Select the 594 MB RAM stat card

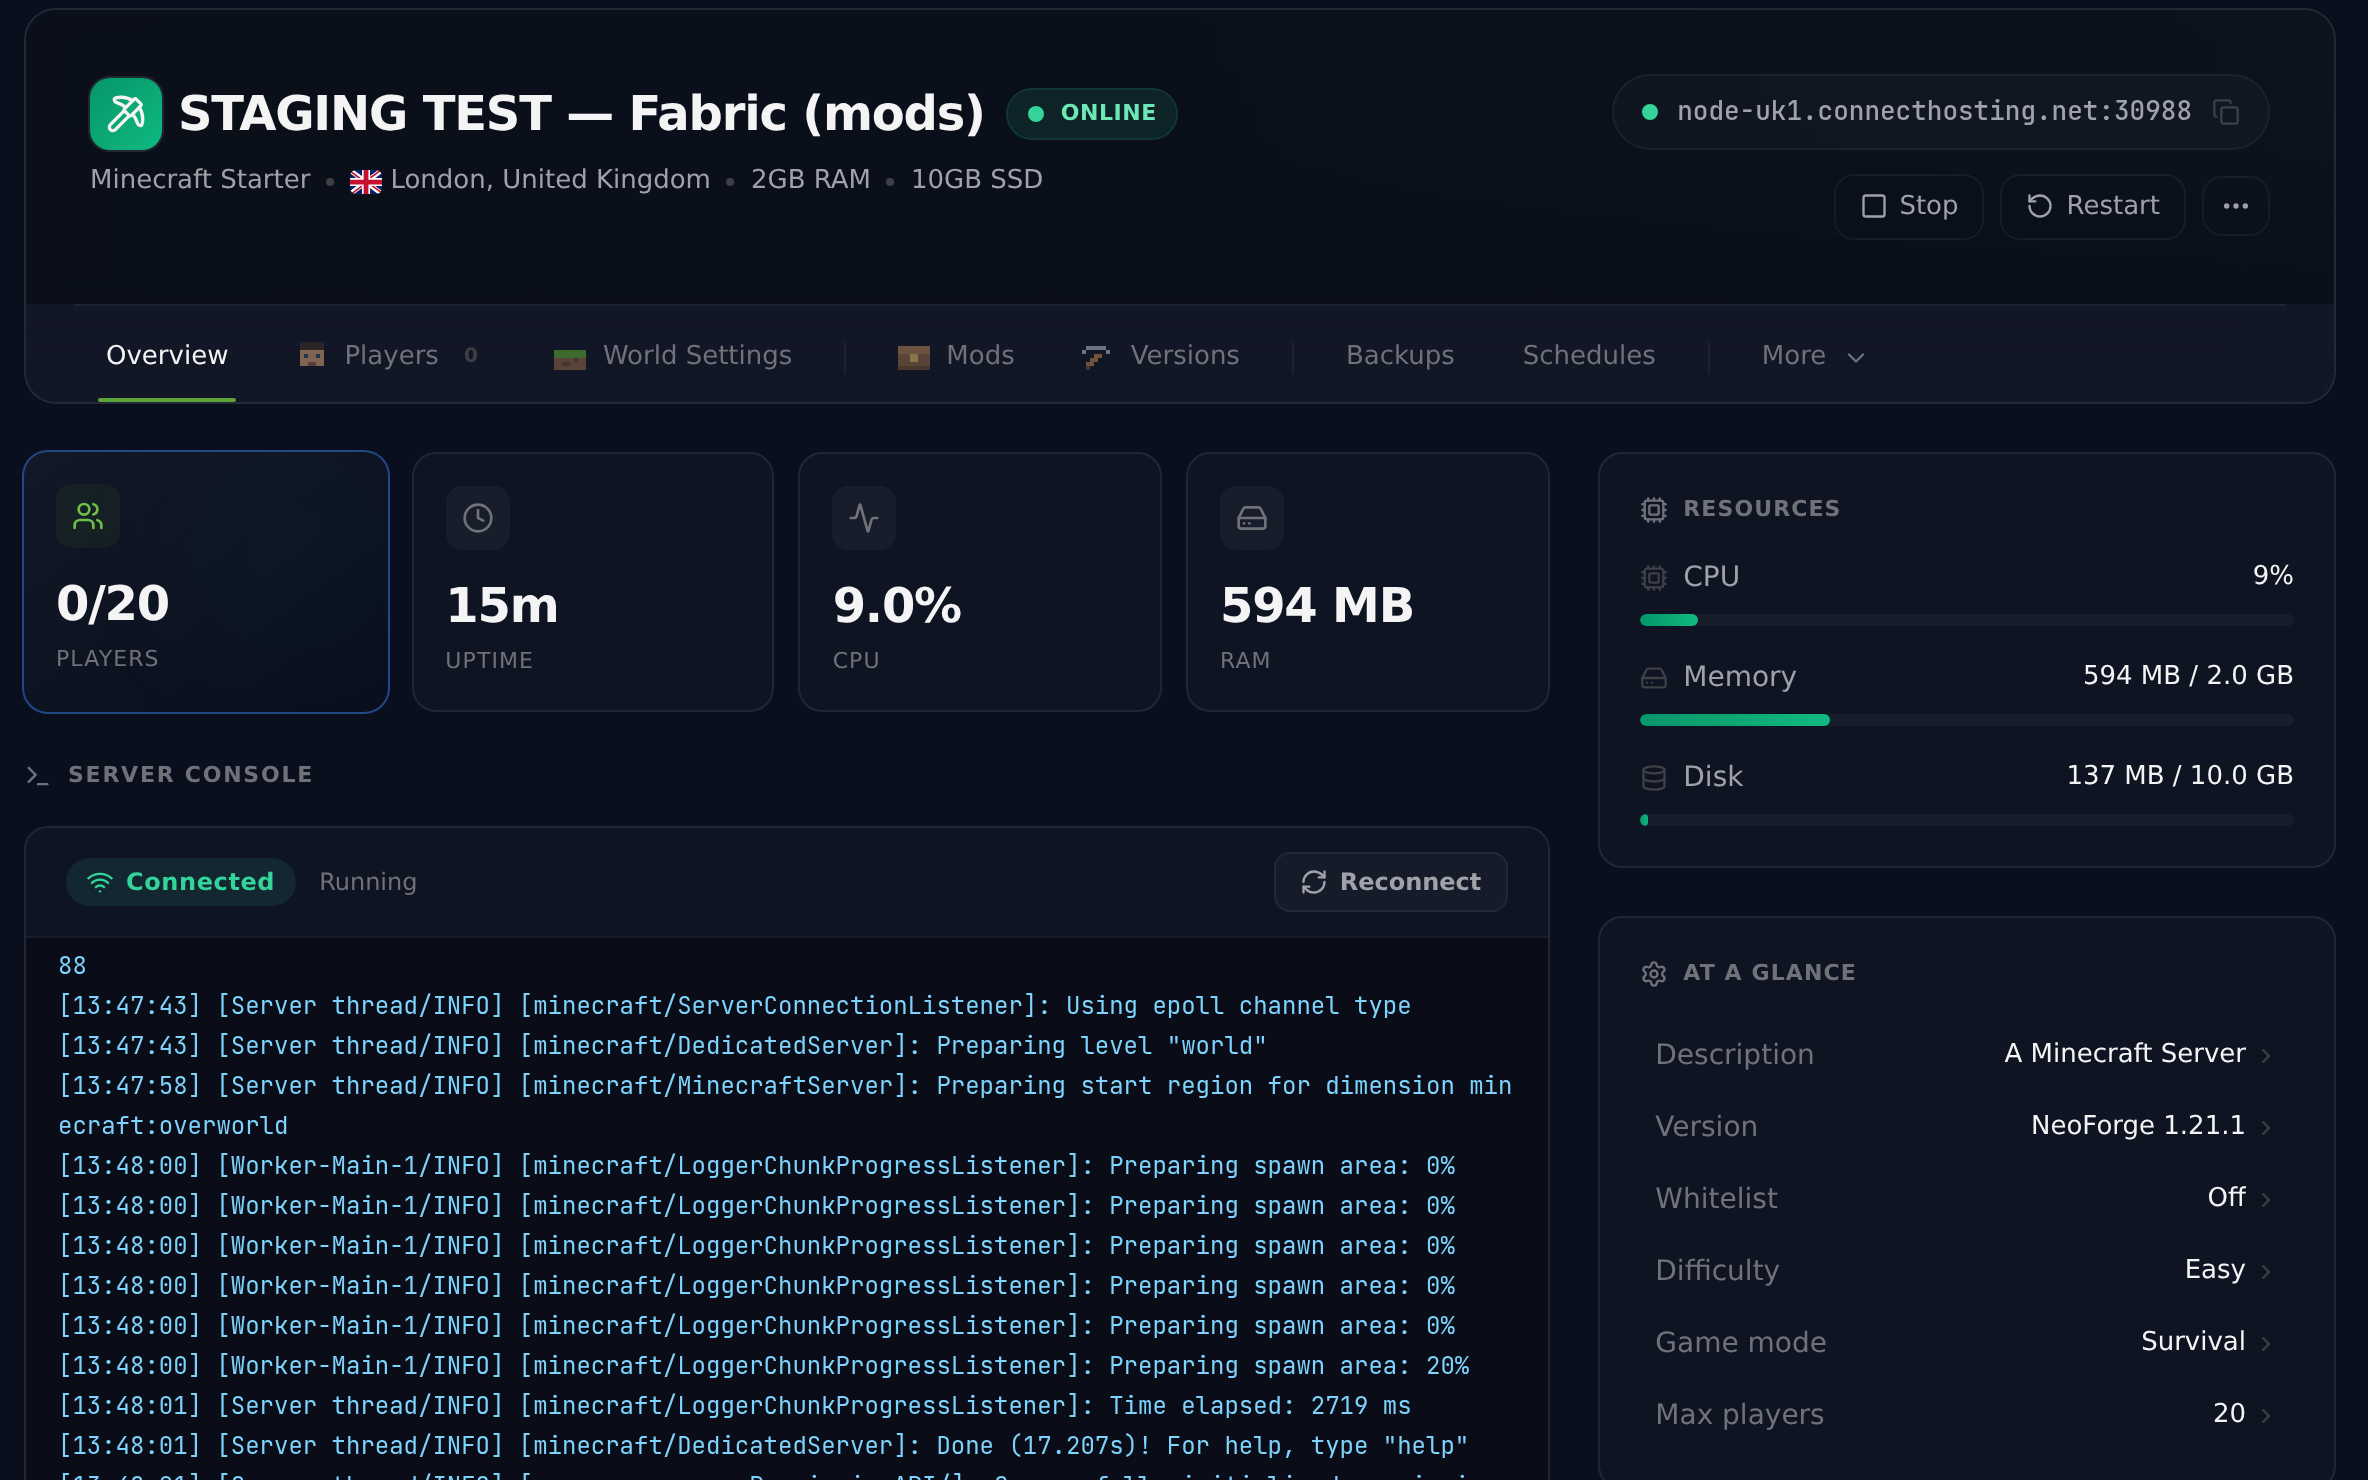(x=1368, y=582)
